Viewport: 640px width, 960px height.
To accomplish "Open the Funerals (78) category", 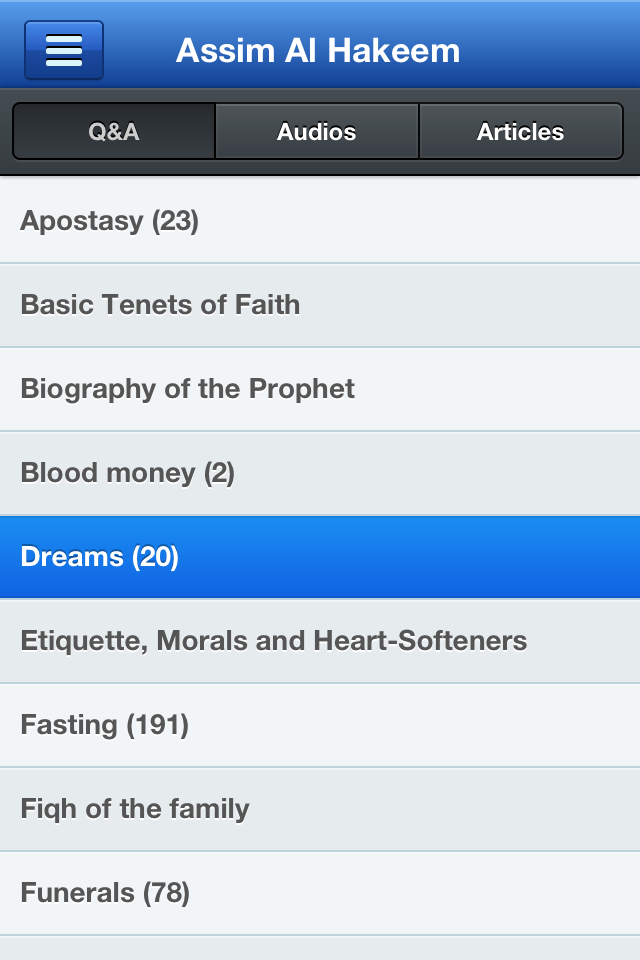I will point(320,893).
